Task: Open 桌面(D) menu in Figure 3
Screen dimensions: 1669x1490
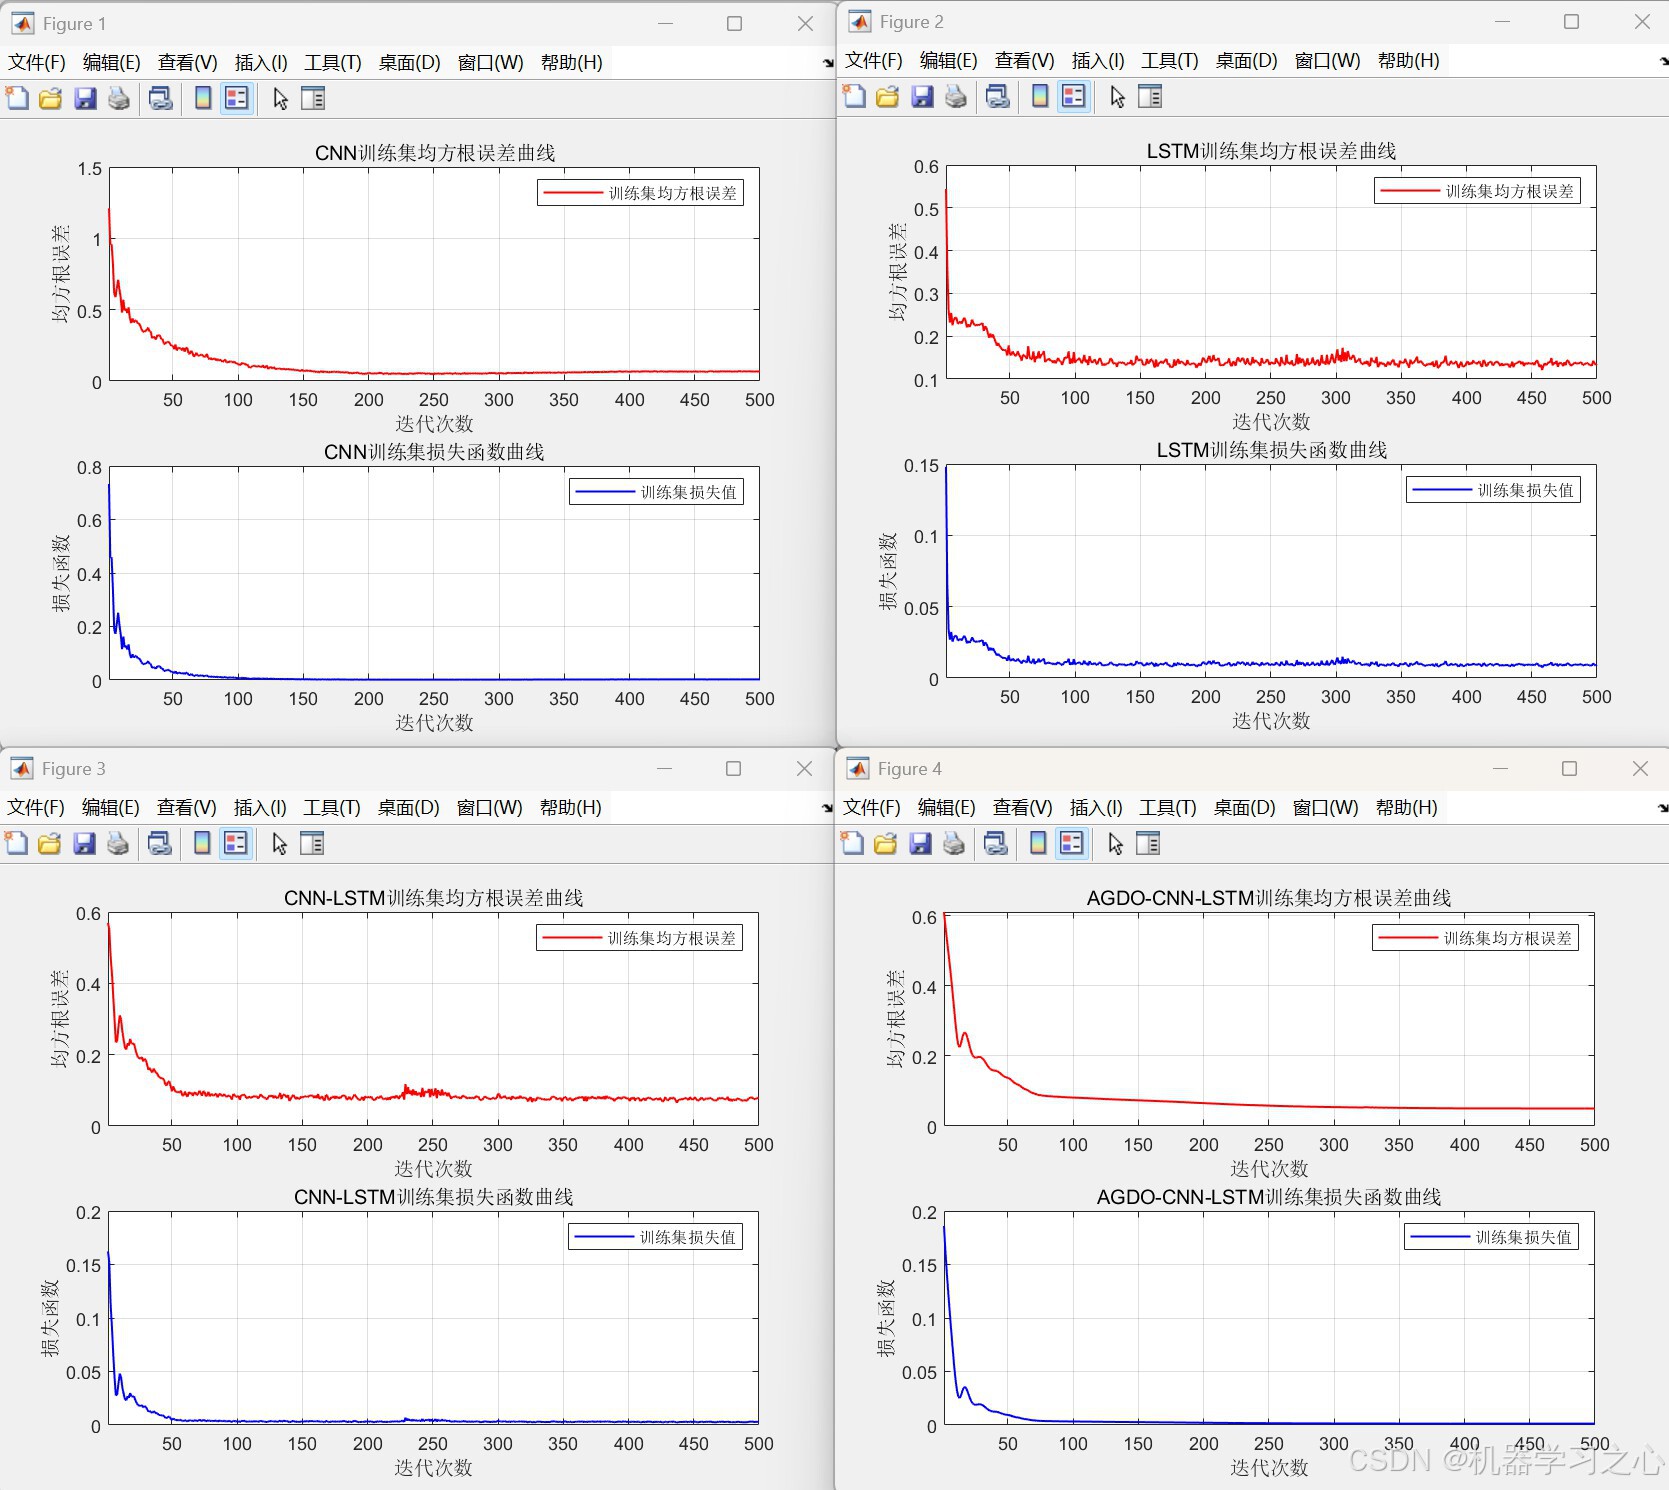Action: pos(408,807)
